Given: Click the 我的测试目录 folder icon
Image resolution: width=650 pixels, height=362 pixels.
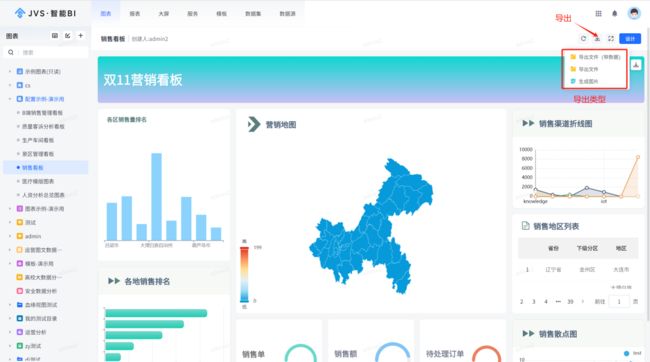Looking at the screenshot, I should pyautogui.click(x=19, y=318).
